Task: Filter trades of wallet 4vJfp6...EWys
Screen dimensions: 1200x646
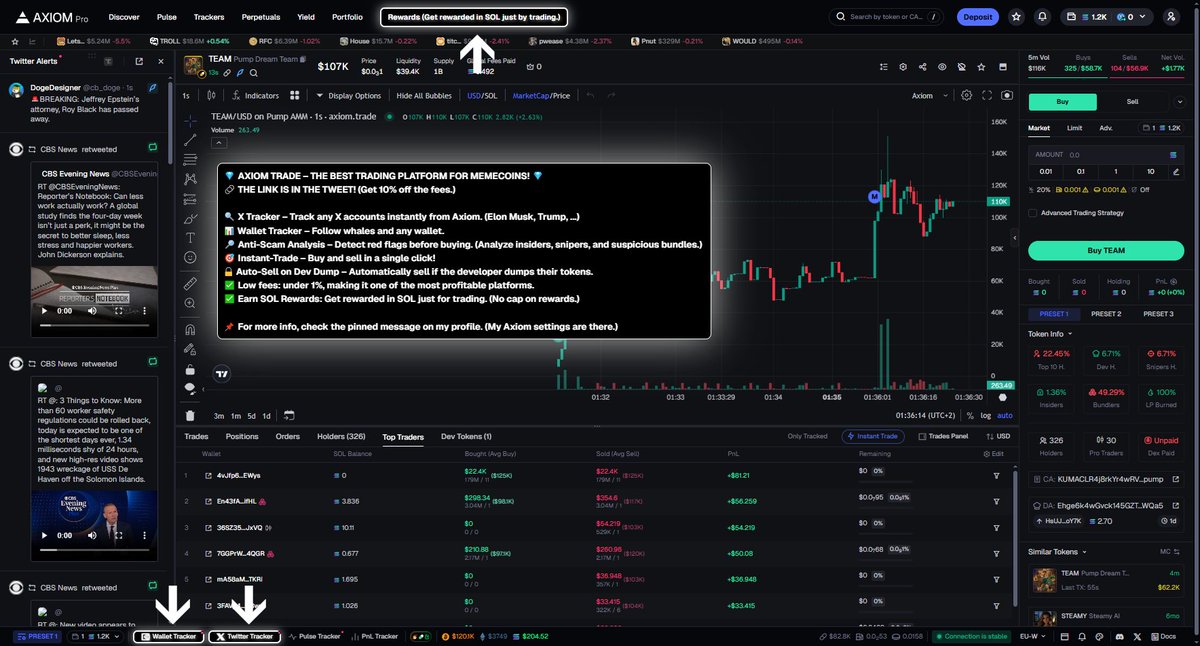Action: tap(996, 475)
